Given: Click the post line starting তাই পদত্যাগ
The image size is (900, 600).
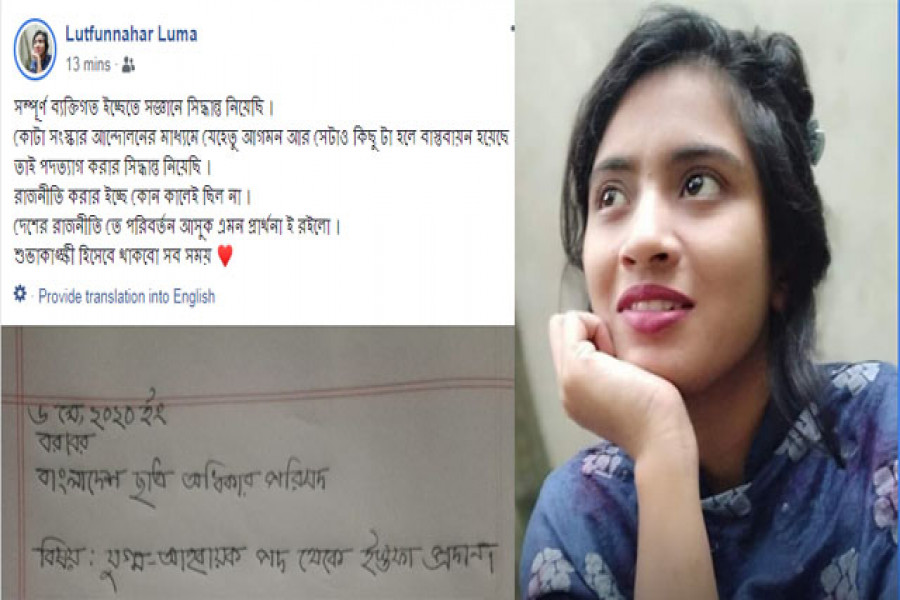Looking at the screenshot, I should coord(113,168).
